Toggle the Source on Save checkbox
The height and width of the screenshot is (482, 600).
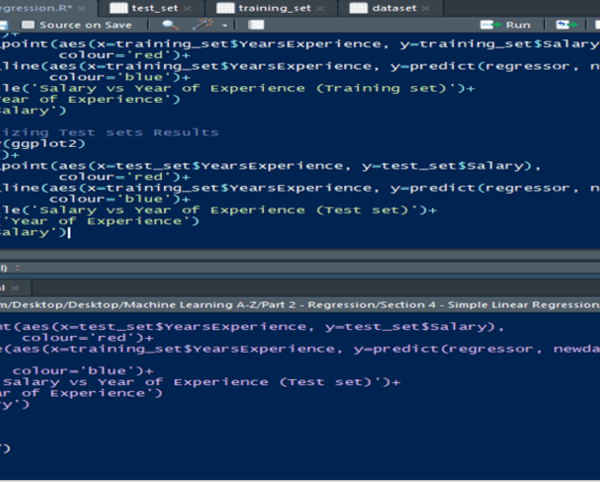pyautogui.click(x=27, y=24)
